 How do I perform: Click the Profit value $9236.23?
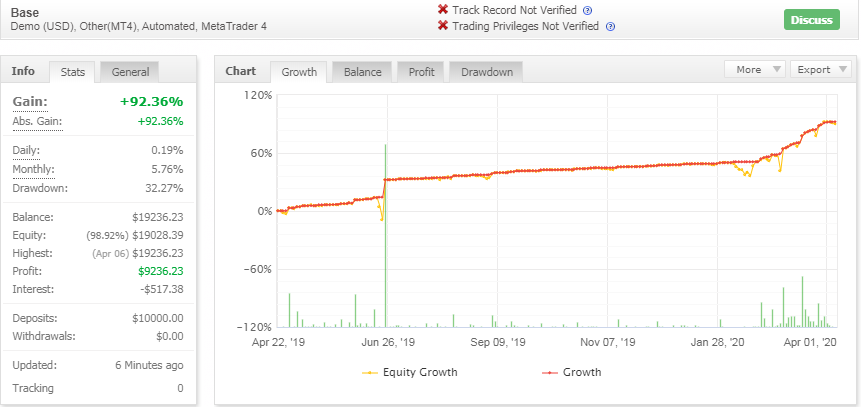(160, 271)
